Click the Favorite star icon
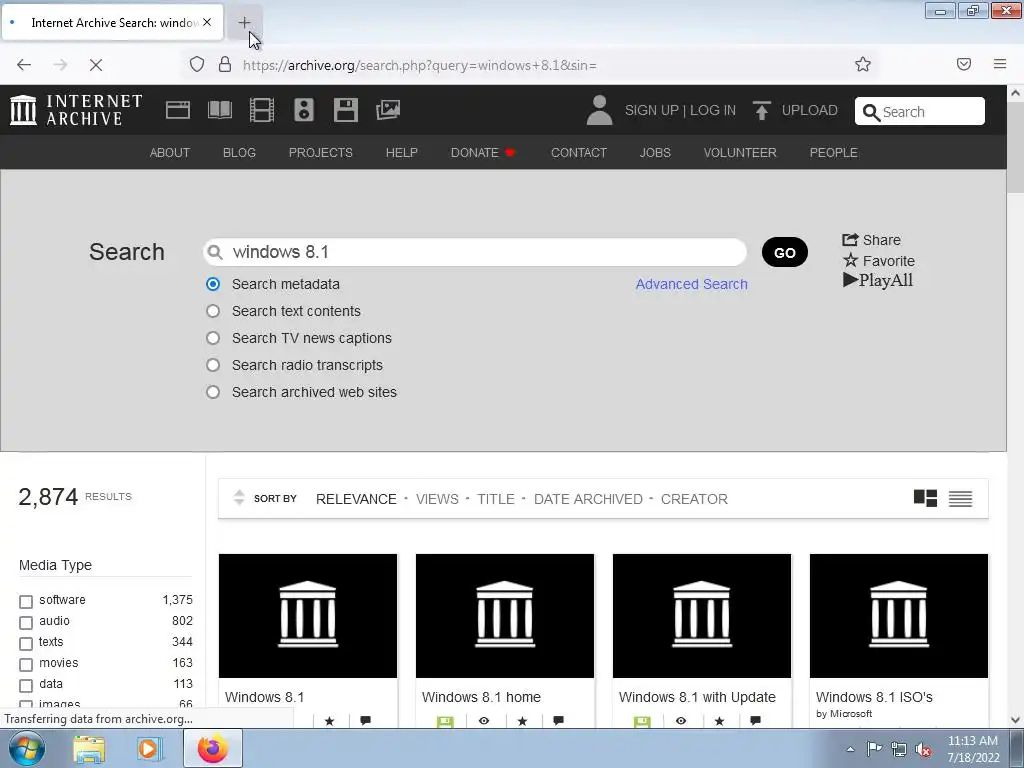Viewport: 1024px width, 768px height. [850, 261]
